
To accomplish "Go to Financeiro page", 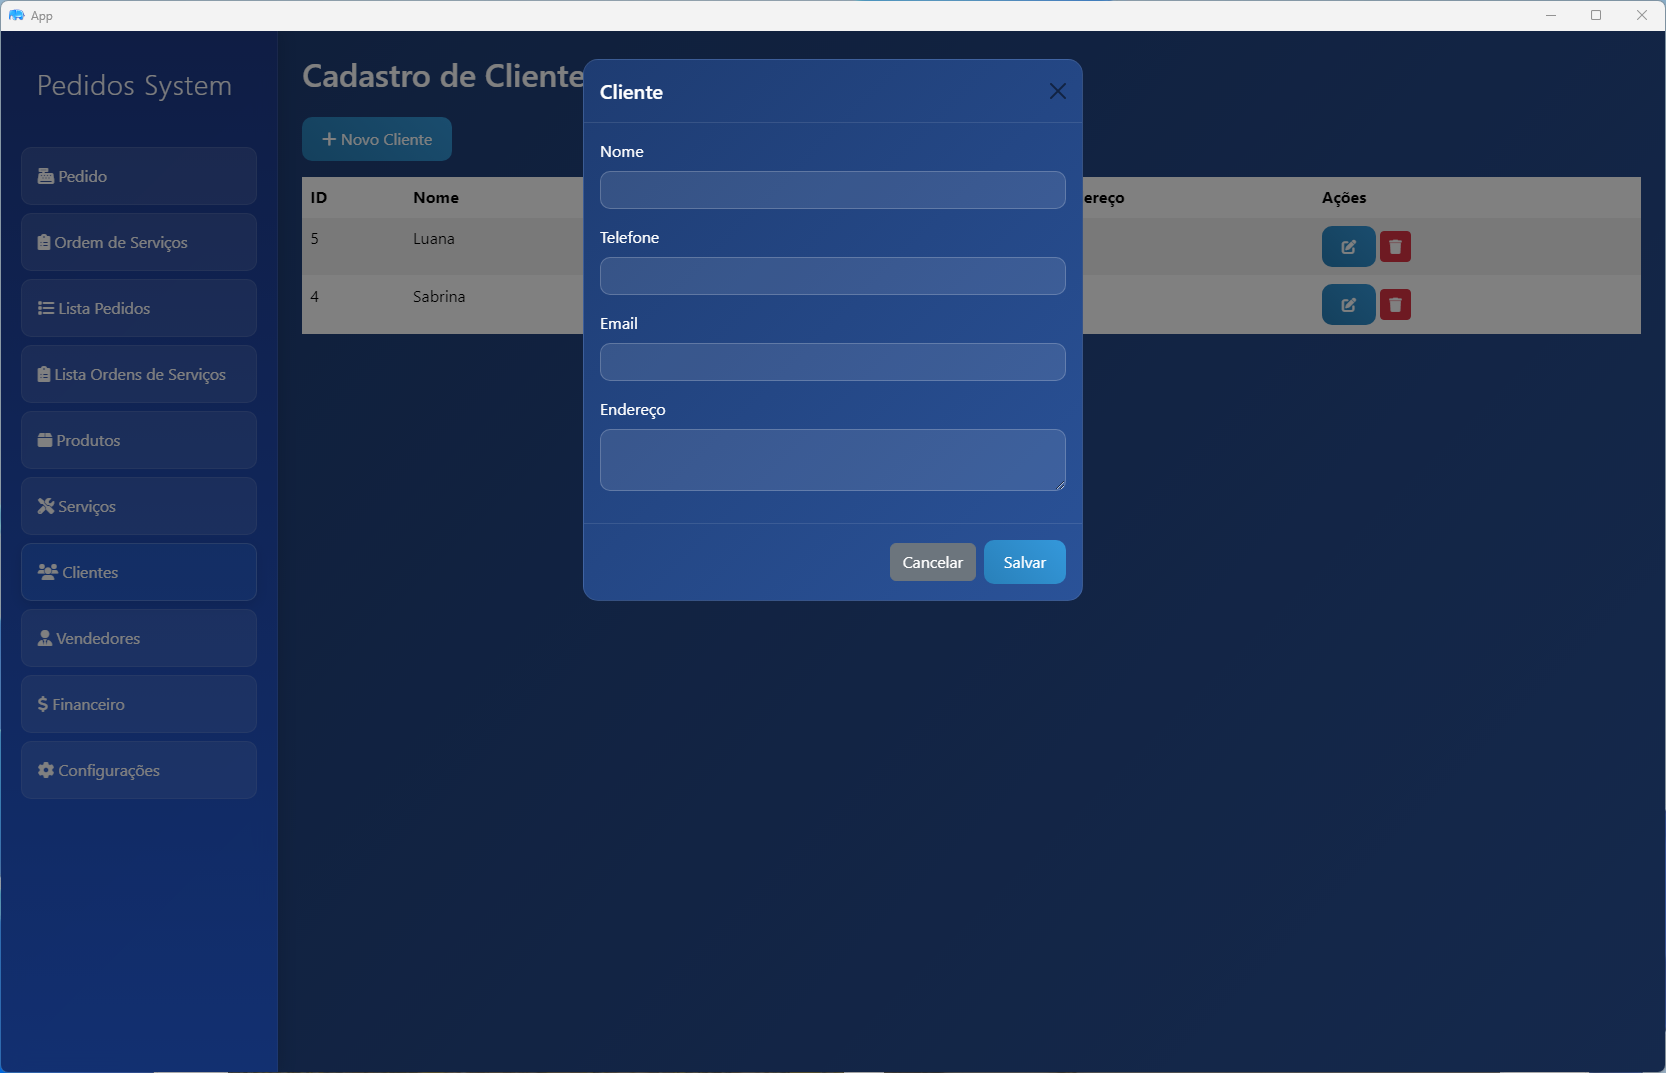I will pos(139,704).
